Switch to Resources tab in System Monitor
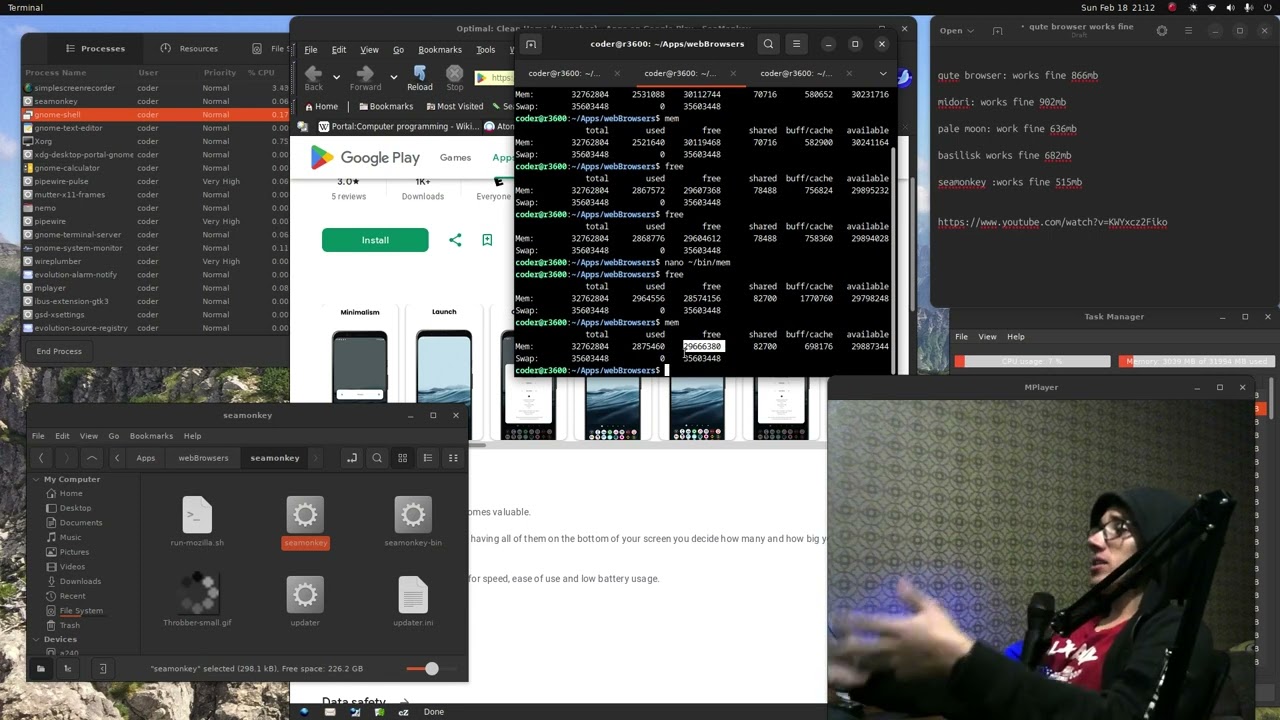Image resolution: width=1280 pixels, height=720 pixels. pyautogui.click(x=189, y=48)
